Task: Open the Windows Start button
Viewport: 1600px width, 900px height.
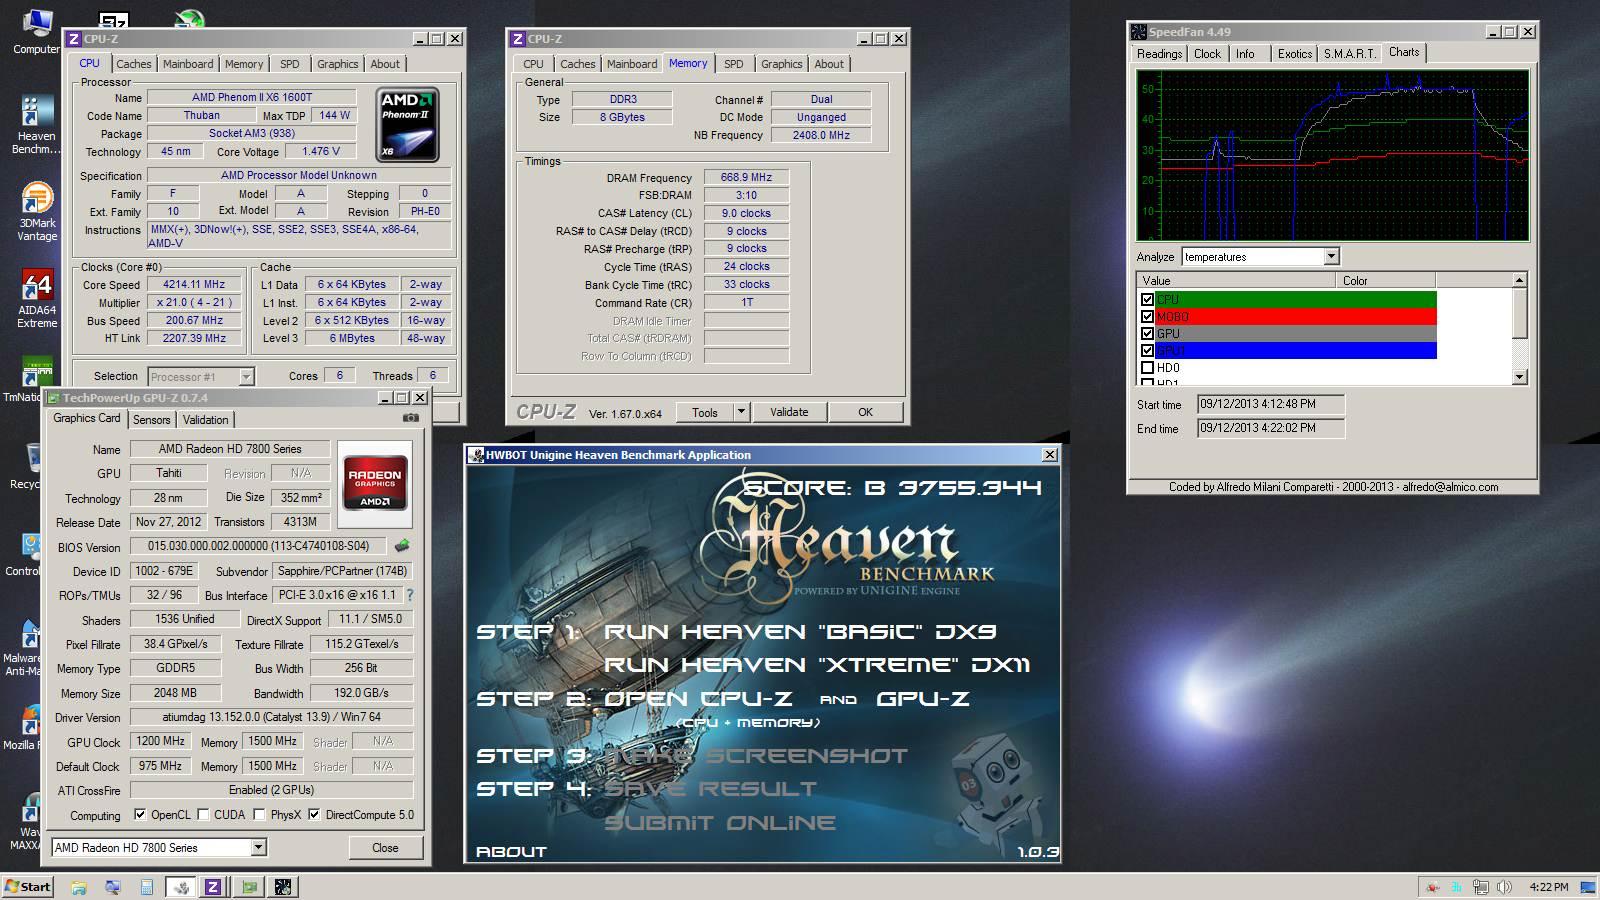Action: tap(28, 887)
